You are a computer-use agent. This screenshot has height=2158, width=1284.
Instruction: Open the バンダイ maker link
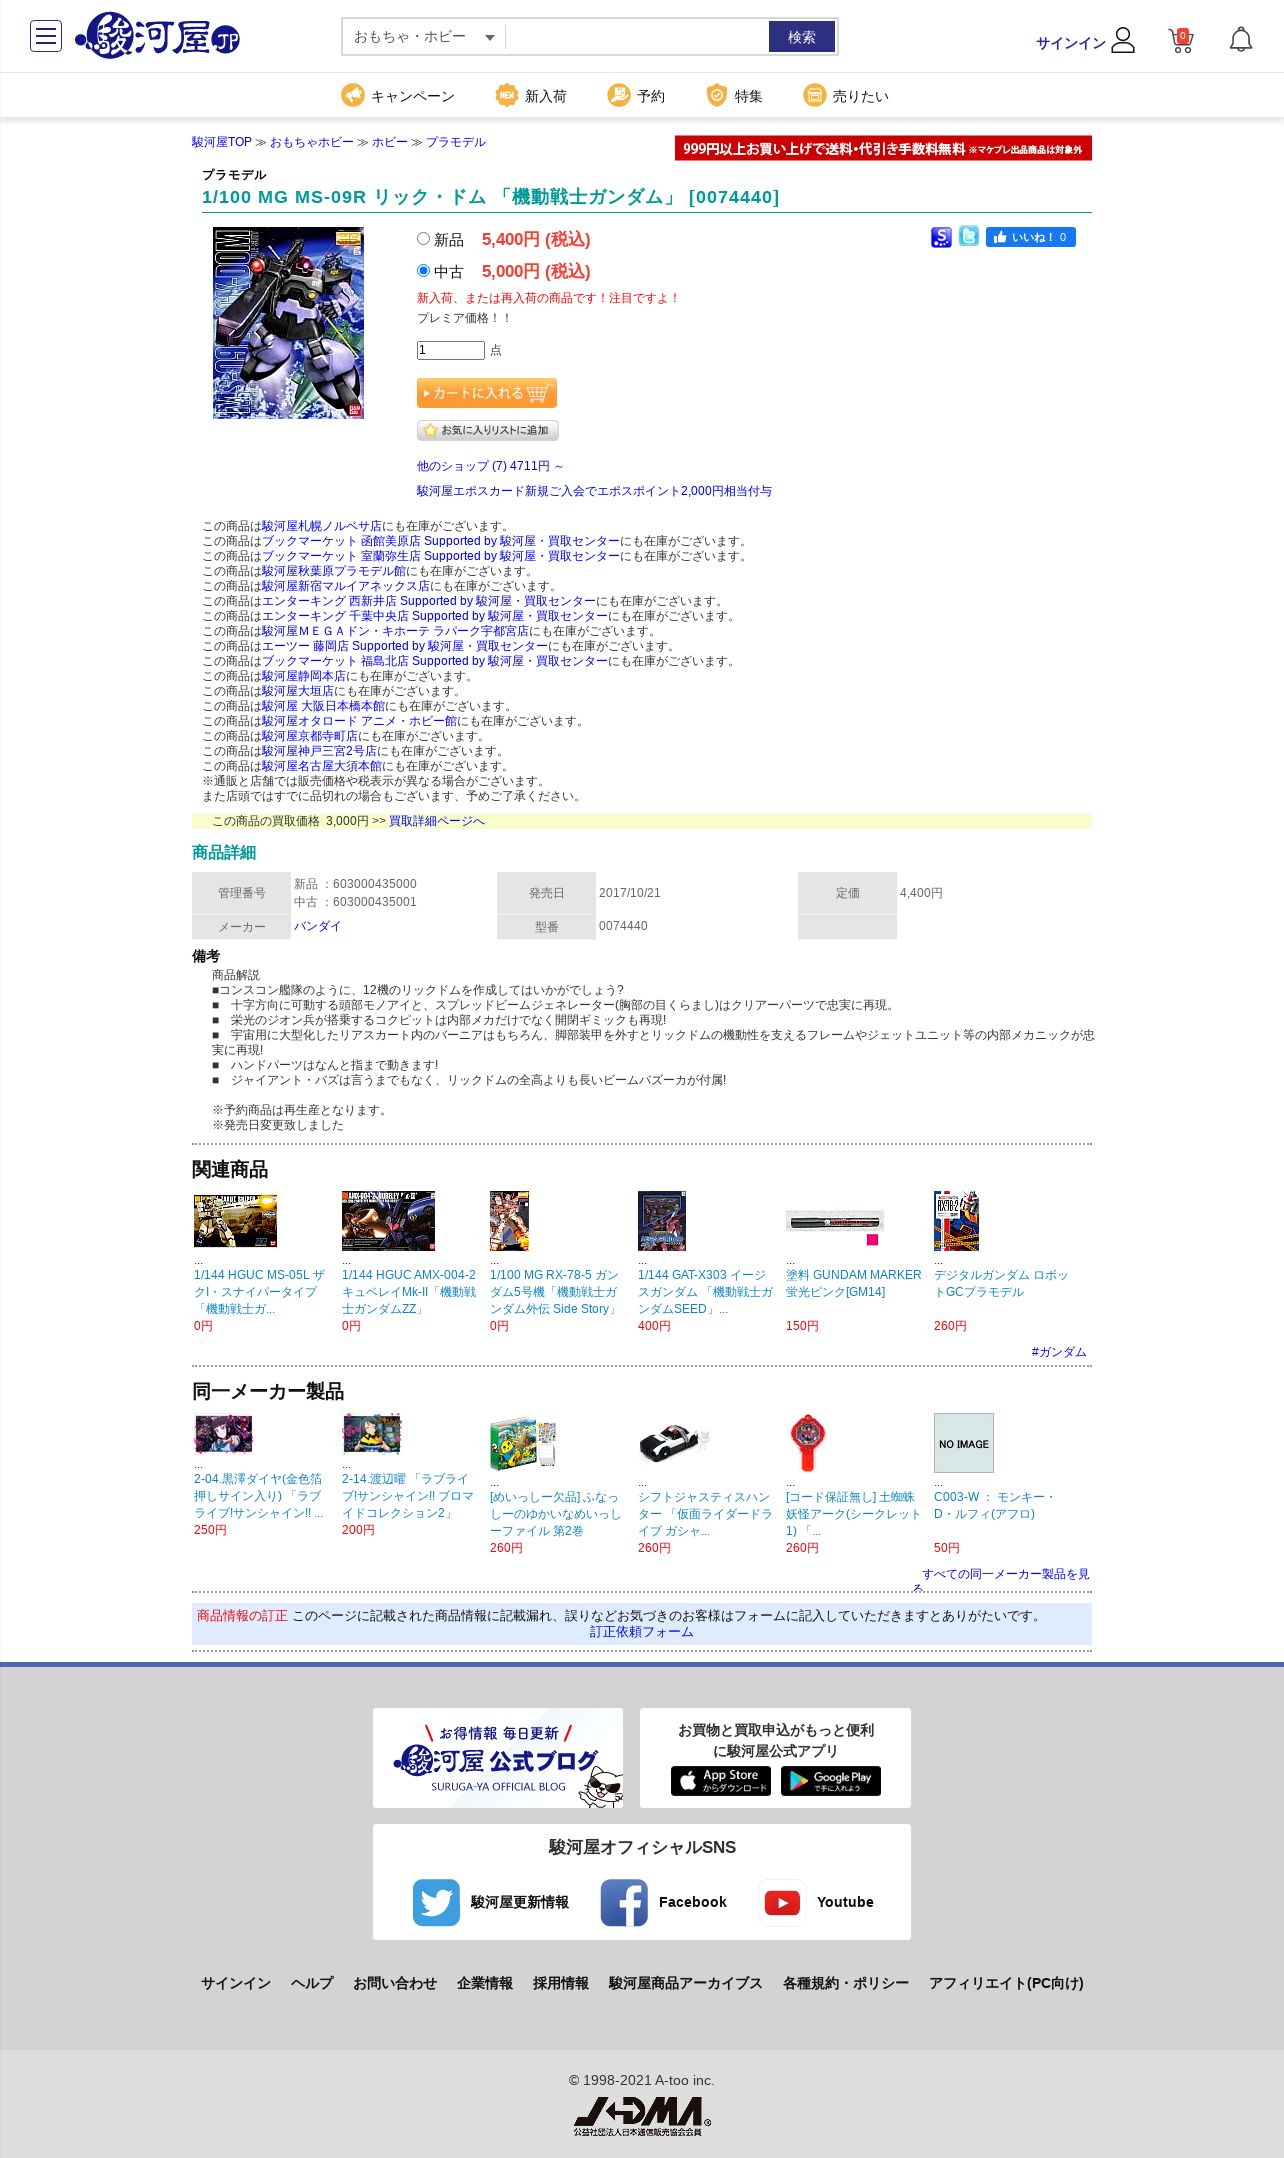click(x=318, y=926)
